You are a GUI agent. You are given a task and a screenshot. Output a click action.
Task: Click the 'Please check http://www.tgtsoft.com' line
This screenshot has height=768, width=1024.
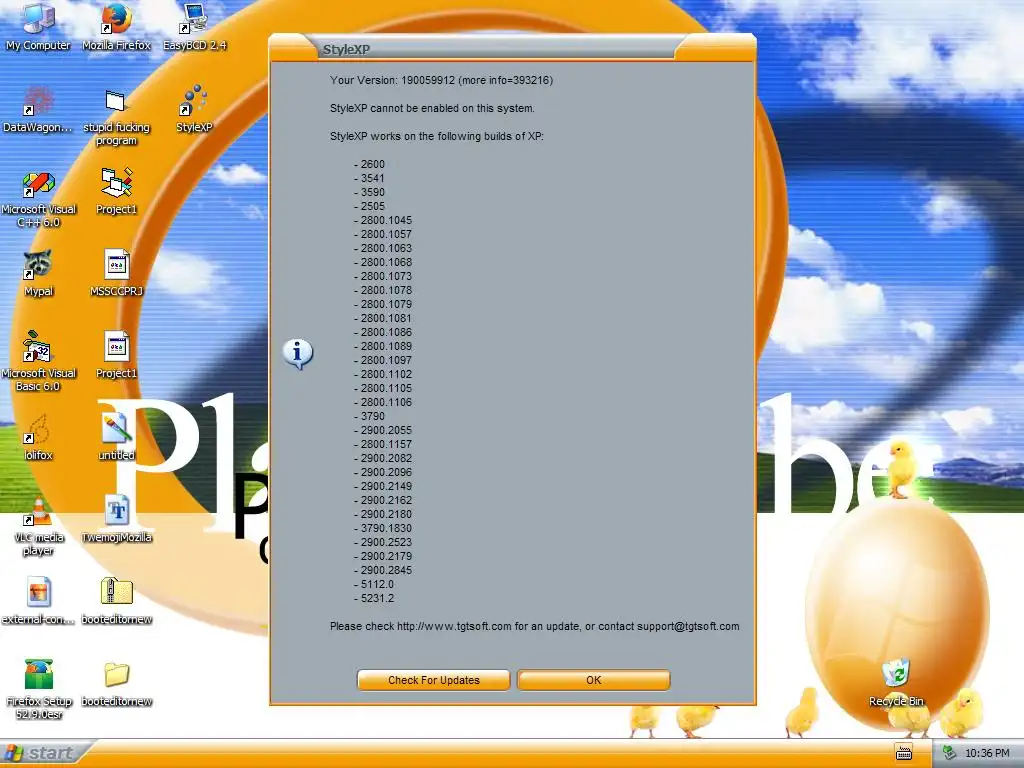(x=535, y=626)
